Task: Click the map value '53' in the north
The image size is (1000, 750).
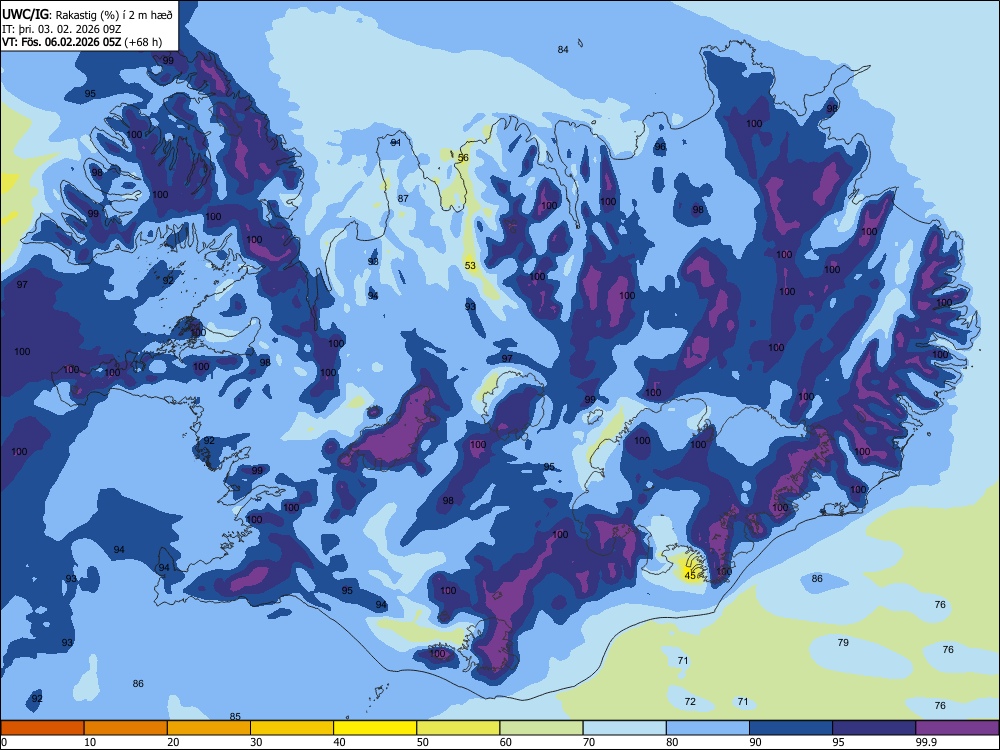Action: point(470,265)
